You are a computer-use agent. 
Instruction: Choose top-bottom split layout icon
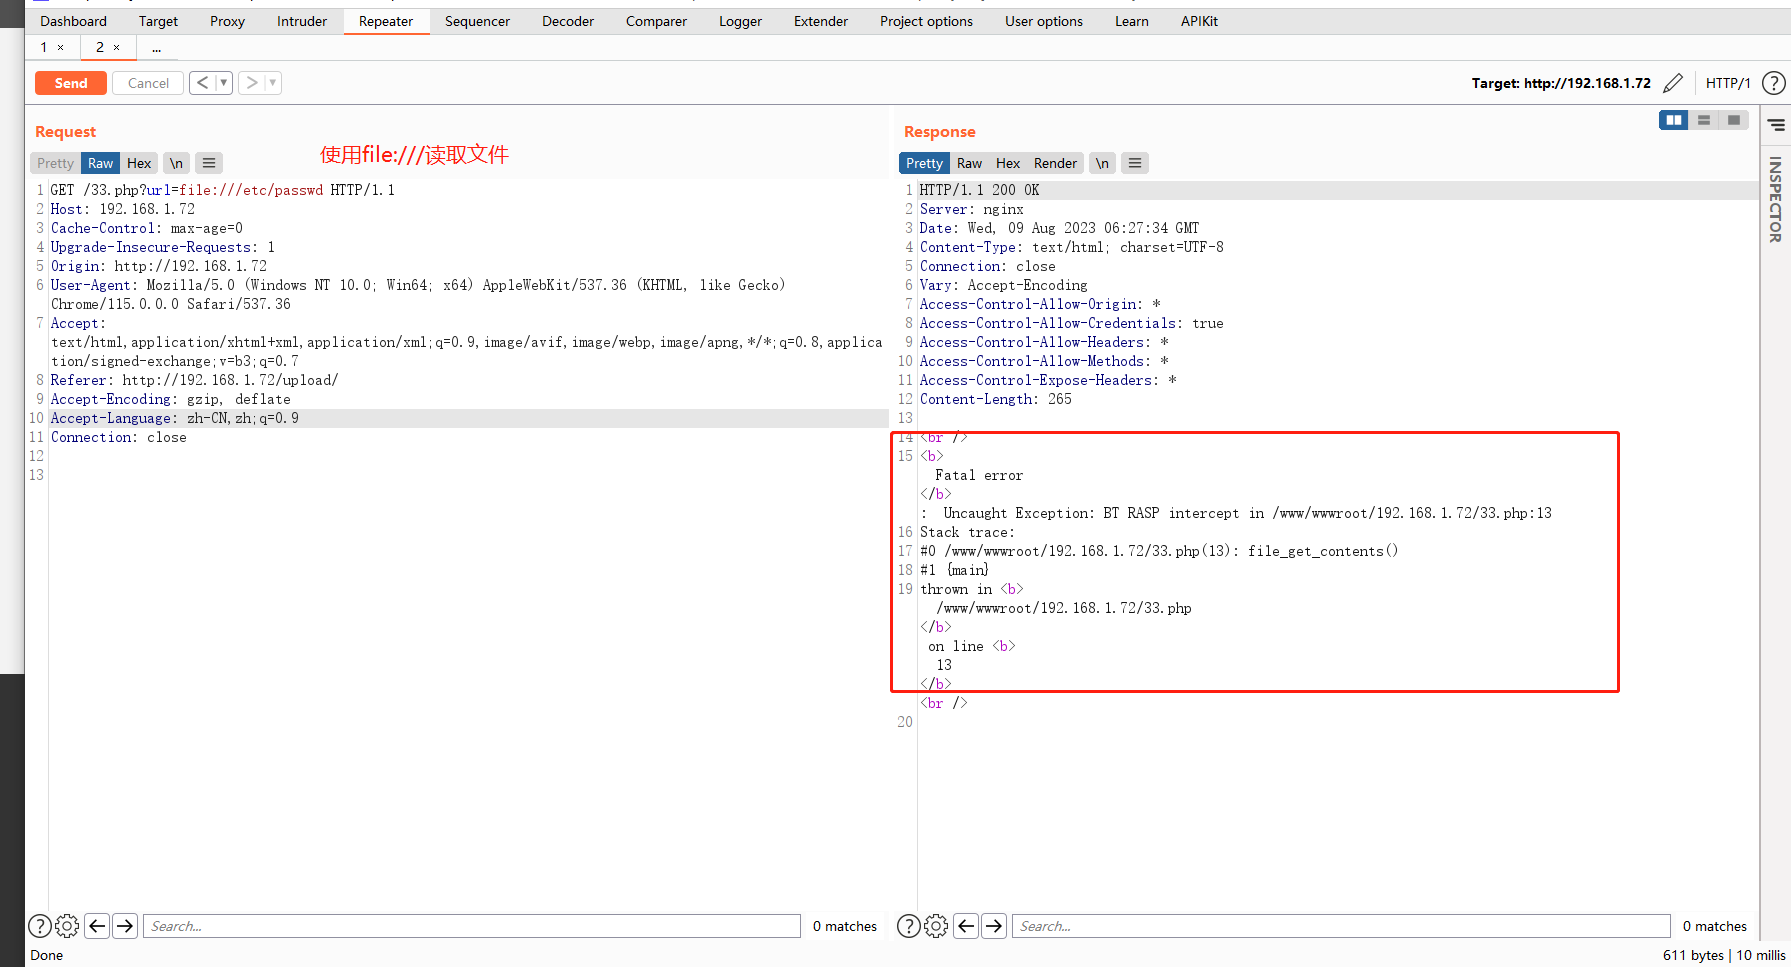tap(1704, 120)
